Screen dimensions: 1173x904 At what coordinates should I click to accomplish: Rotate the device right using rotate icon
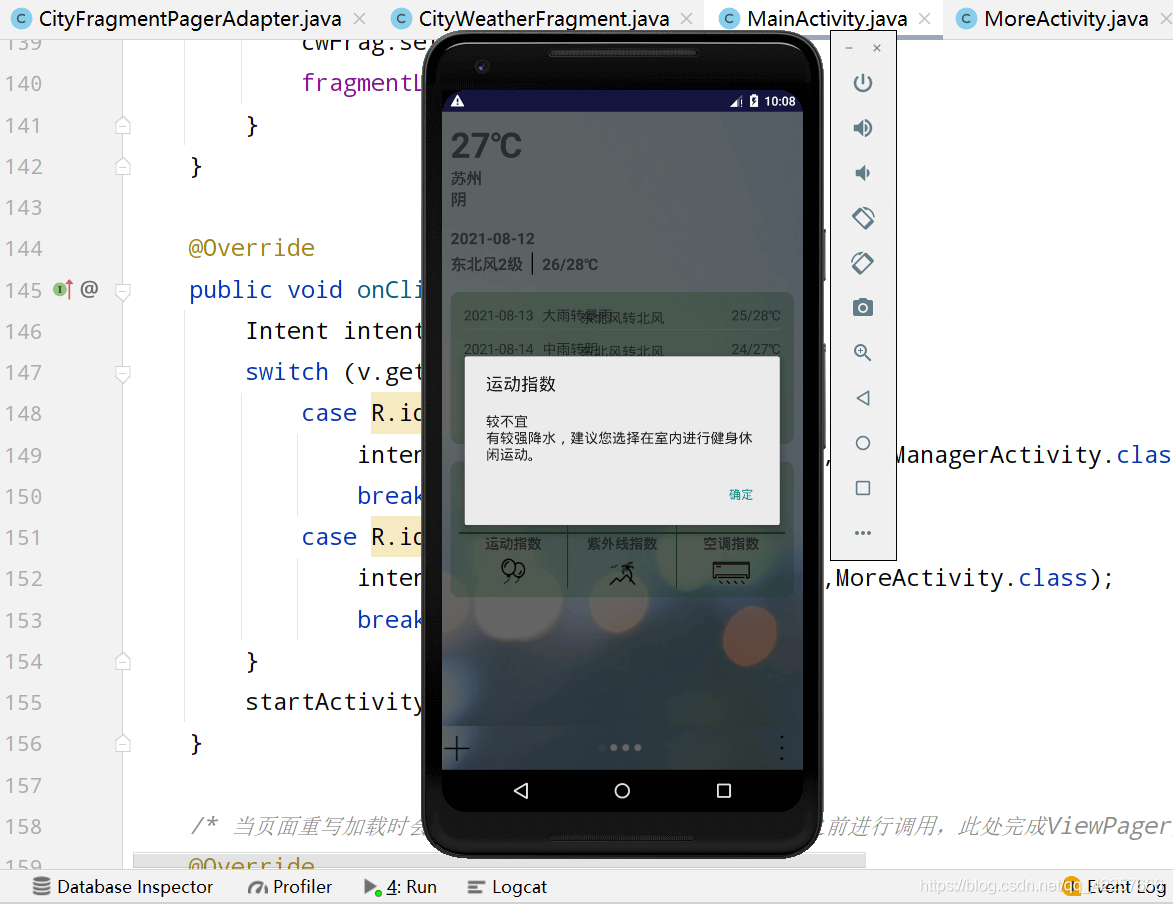[x=863, y=262]
